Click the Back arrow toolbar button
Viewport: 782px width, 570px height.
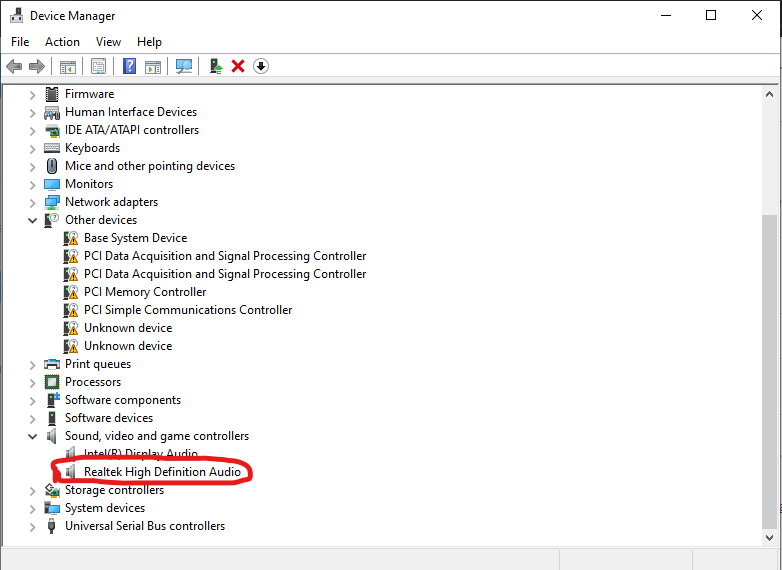click(x=14, y=66)
